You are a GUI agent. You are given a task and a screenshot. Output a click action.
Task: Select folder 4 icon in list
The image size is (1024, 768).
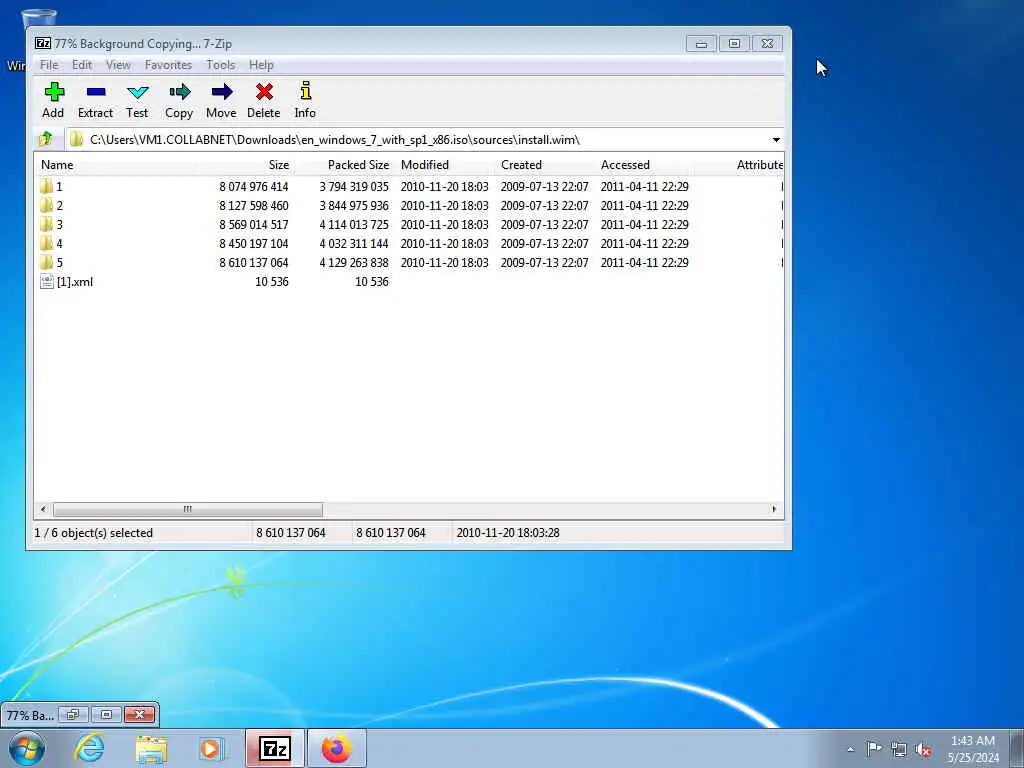(46, 243)
